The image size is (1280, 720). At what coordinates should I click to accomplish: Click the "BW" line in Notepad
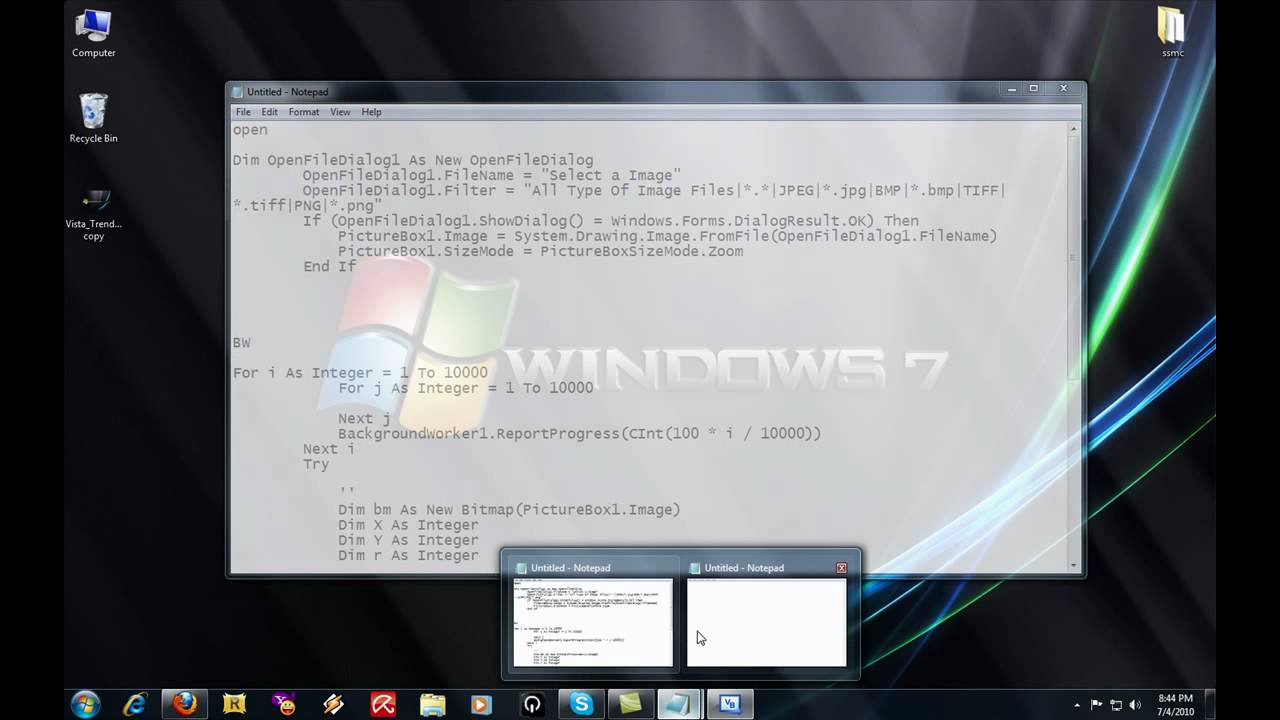(x=242, y=342)
